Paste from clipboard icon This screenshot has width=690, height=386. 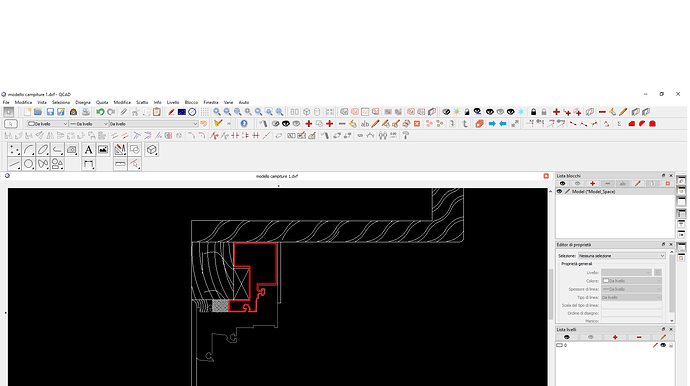tap(157, 112)
